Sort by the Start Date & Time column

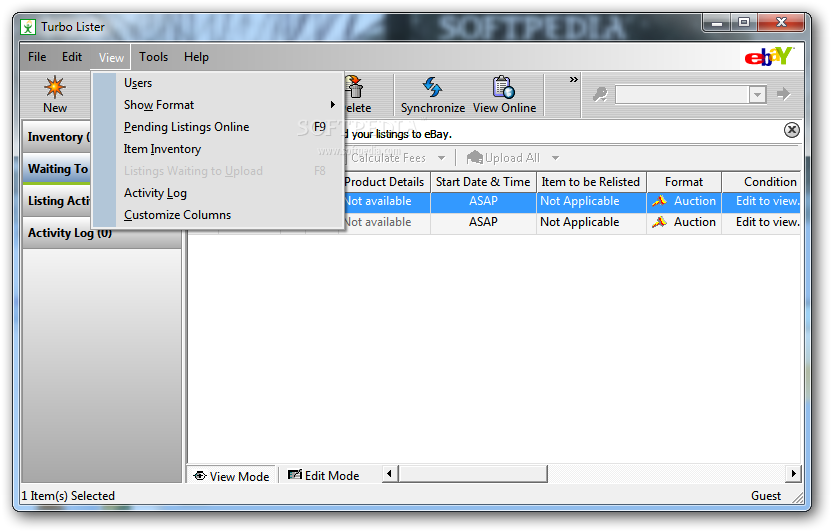point(483,182)
